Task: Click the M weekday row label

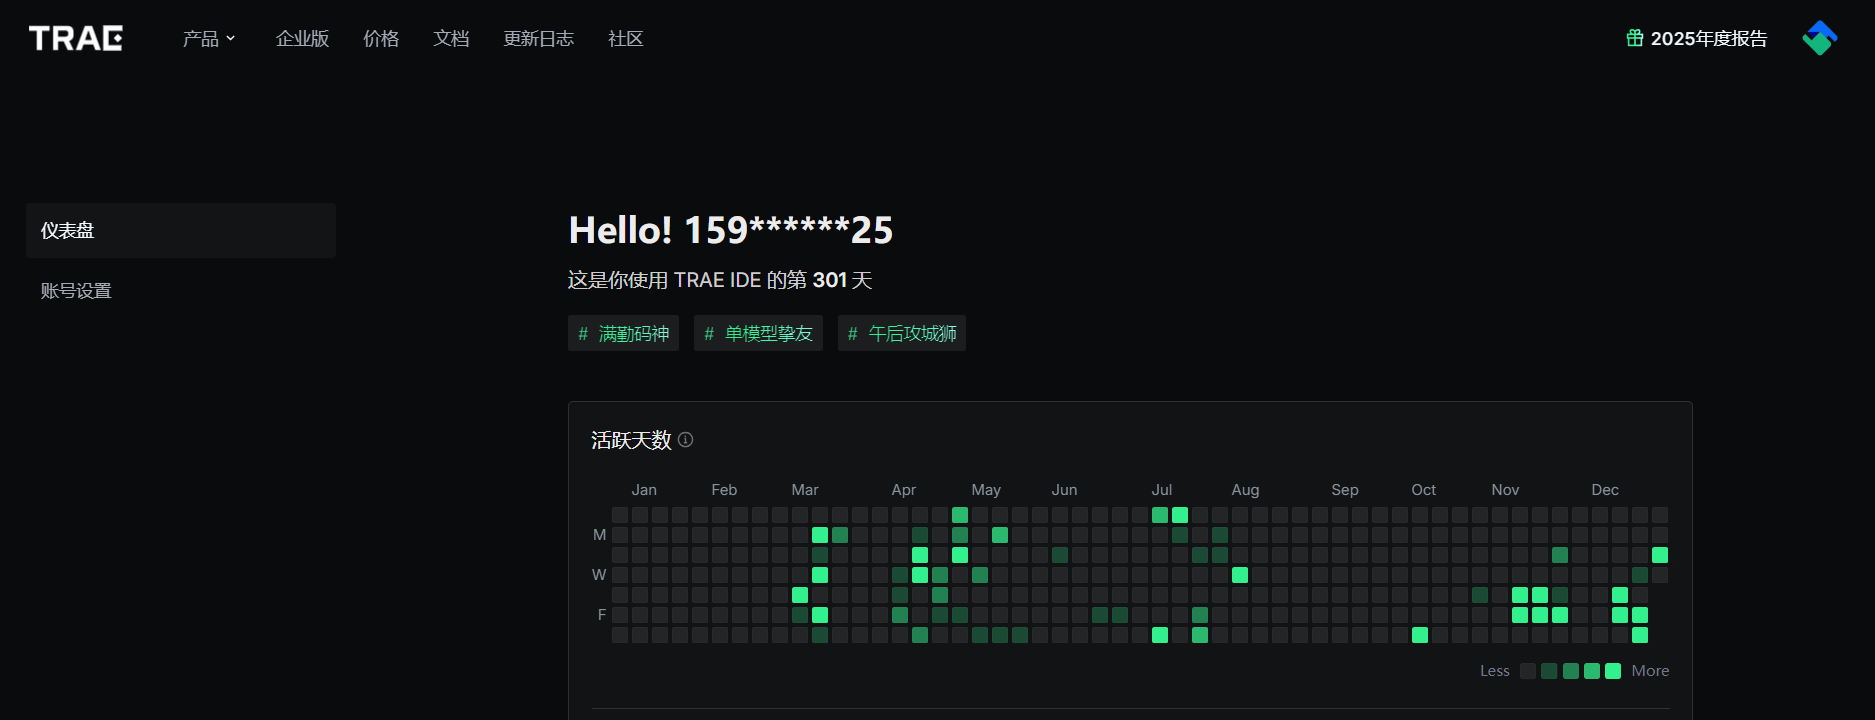Action: click(x=599, y=535)
